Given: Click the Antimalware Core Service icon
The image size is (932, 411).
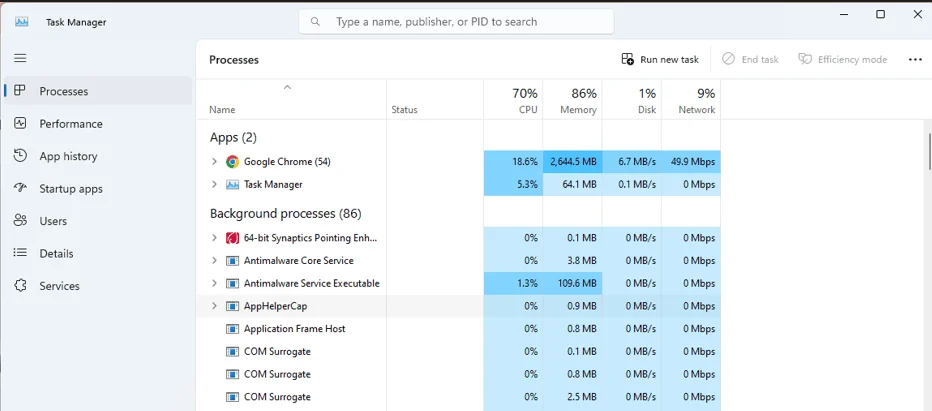Looking at the screenshot, I should (x=232, y=261).
